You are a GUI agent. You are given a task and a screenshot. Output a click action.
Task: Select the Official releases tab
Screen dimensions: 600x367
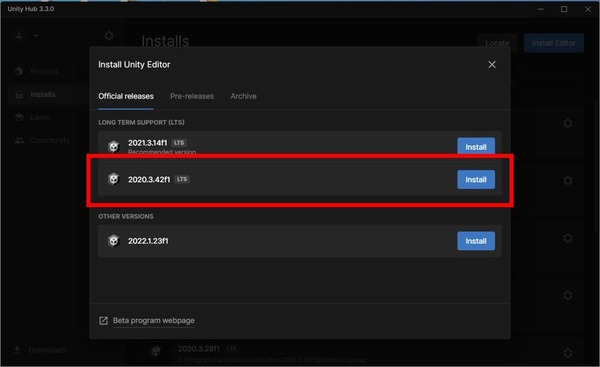126,96
